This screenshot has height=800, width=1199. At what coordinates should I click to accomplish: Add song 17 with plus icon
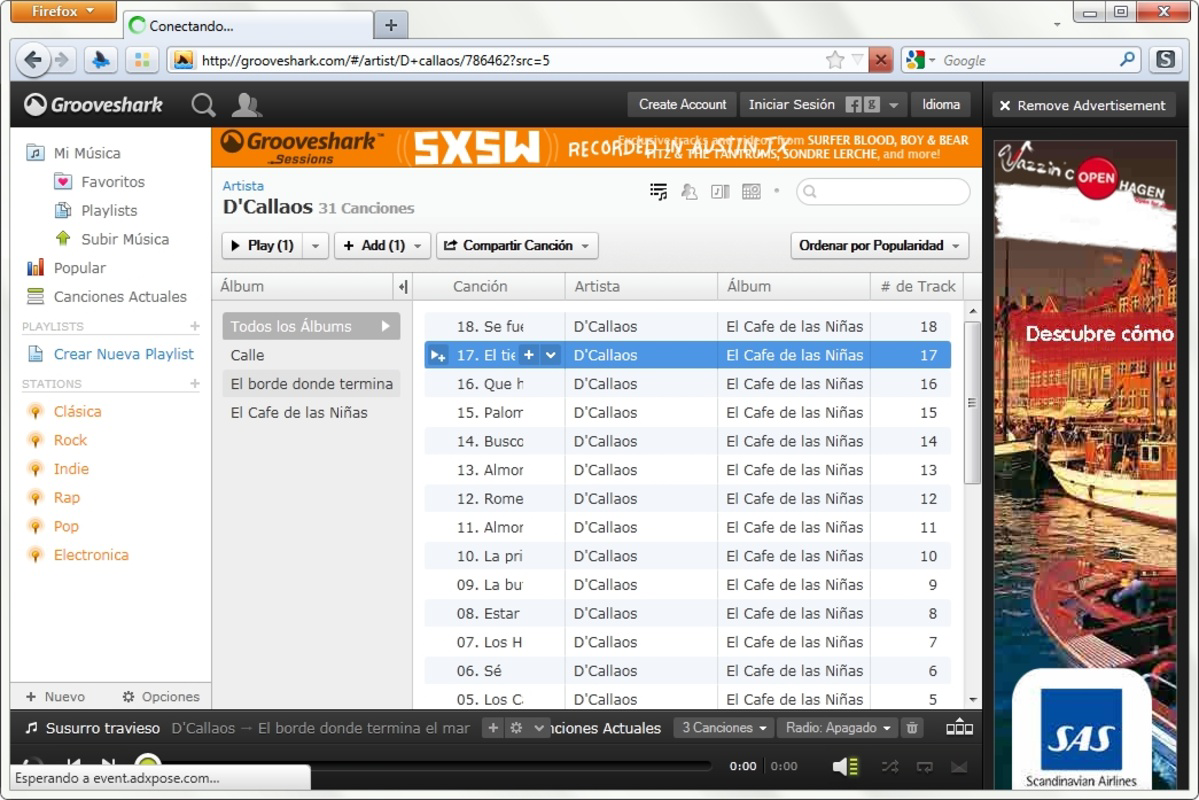528,355
